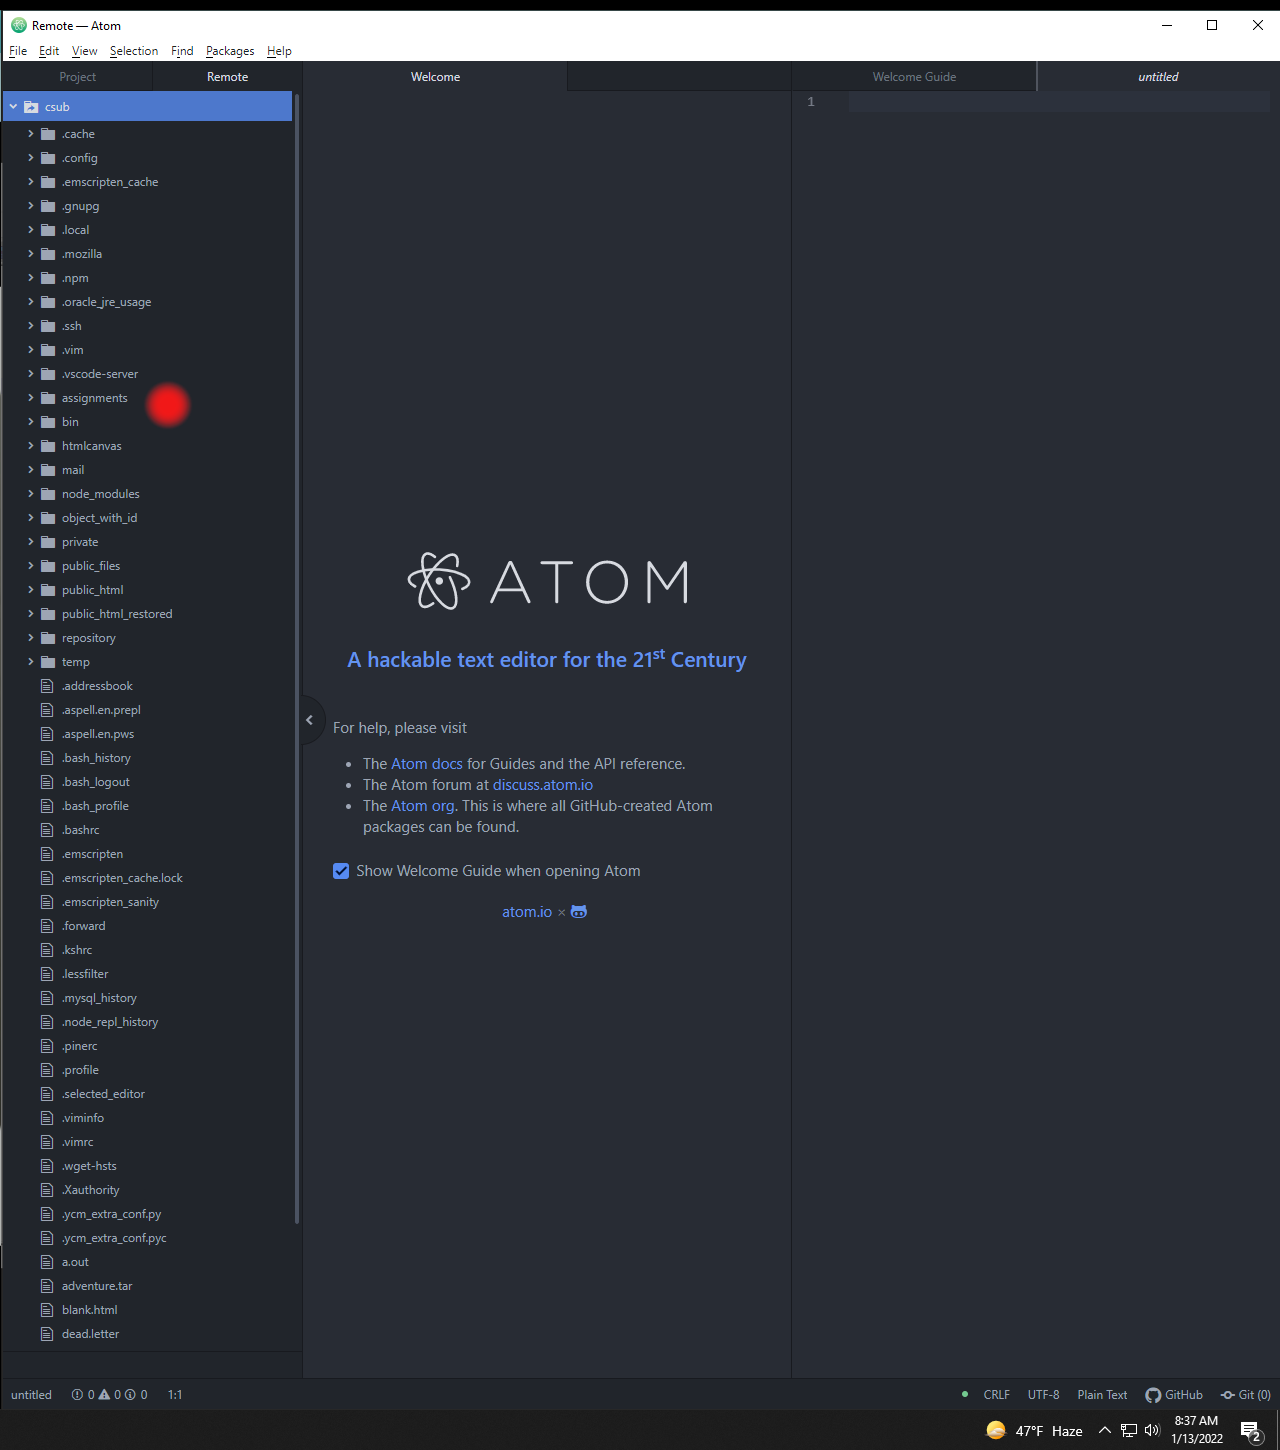Open the discuss.atom.io forum link

click(x=543, y=785)
